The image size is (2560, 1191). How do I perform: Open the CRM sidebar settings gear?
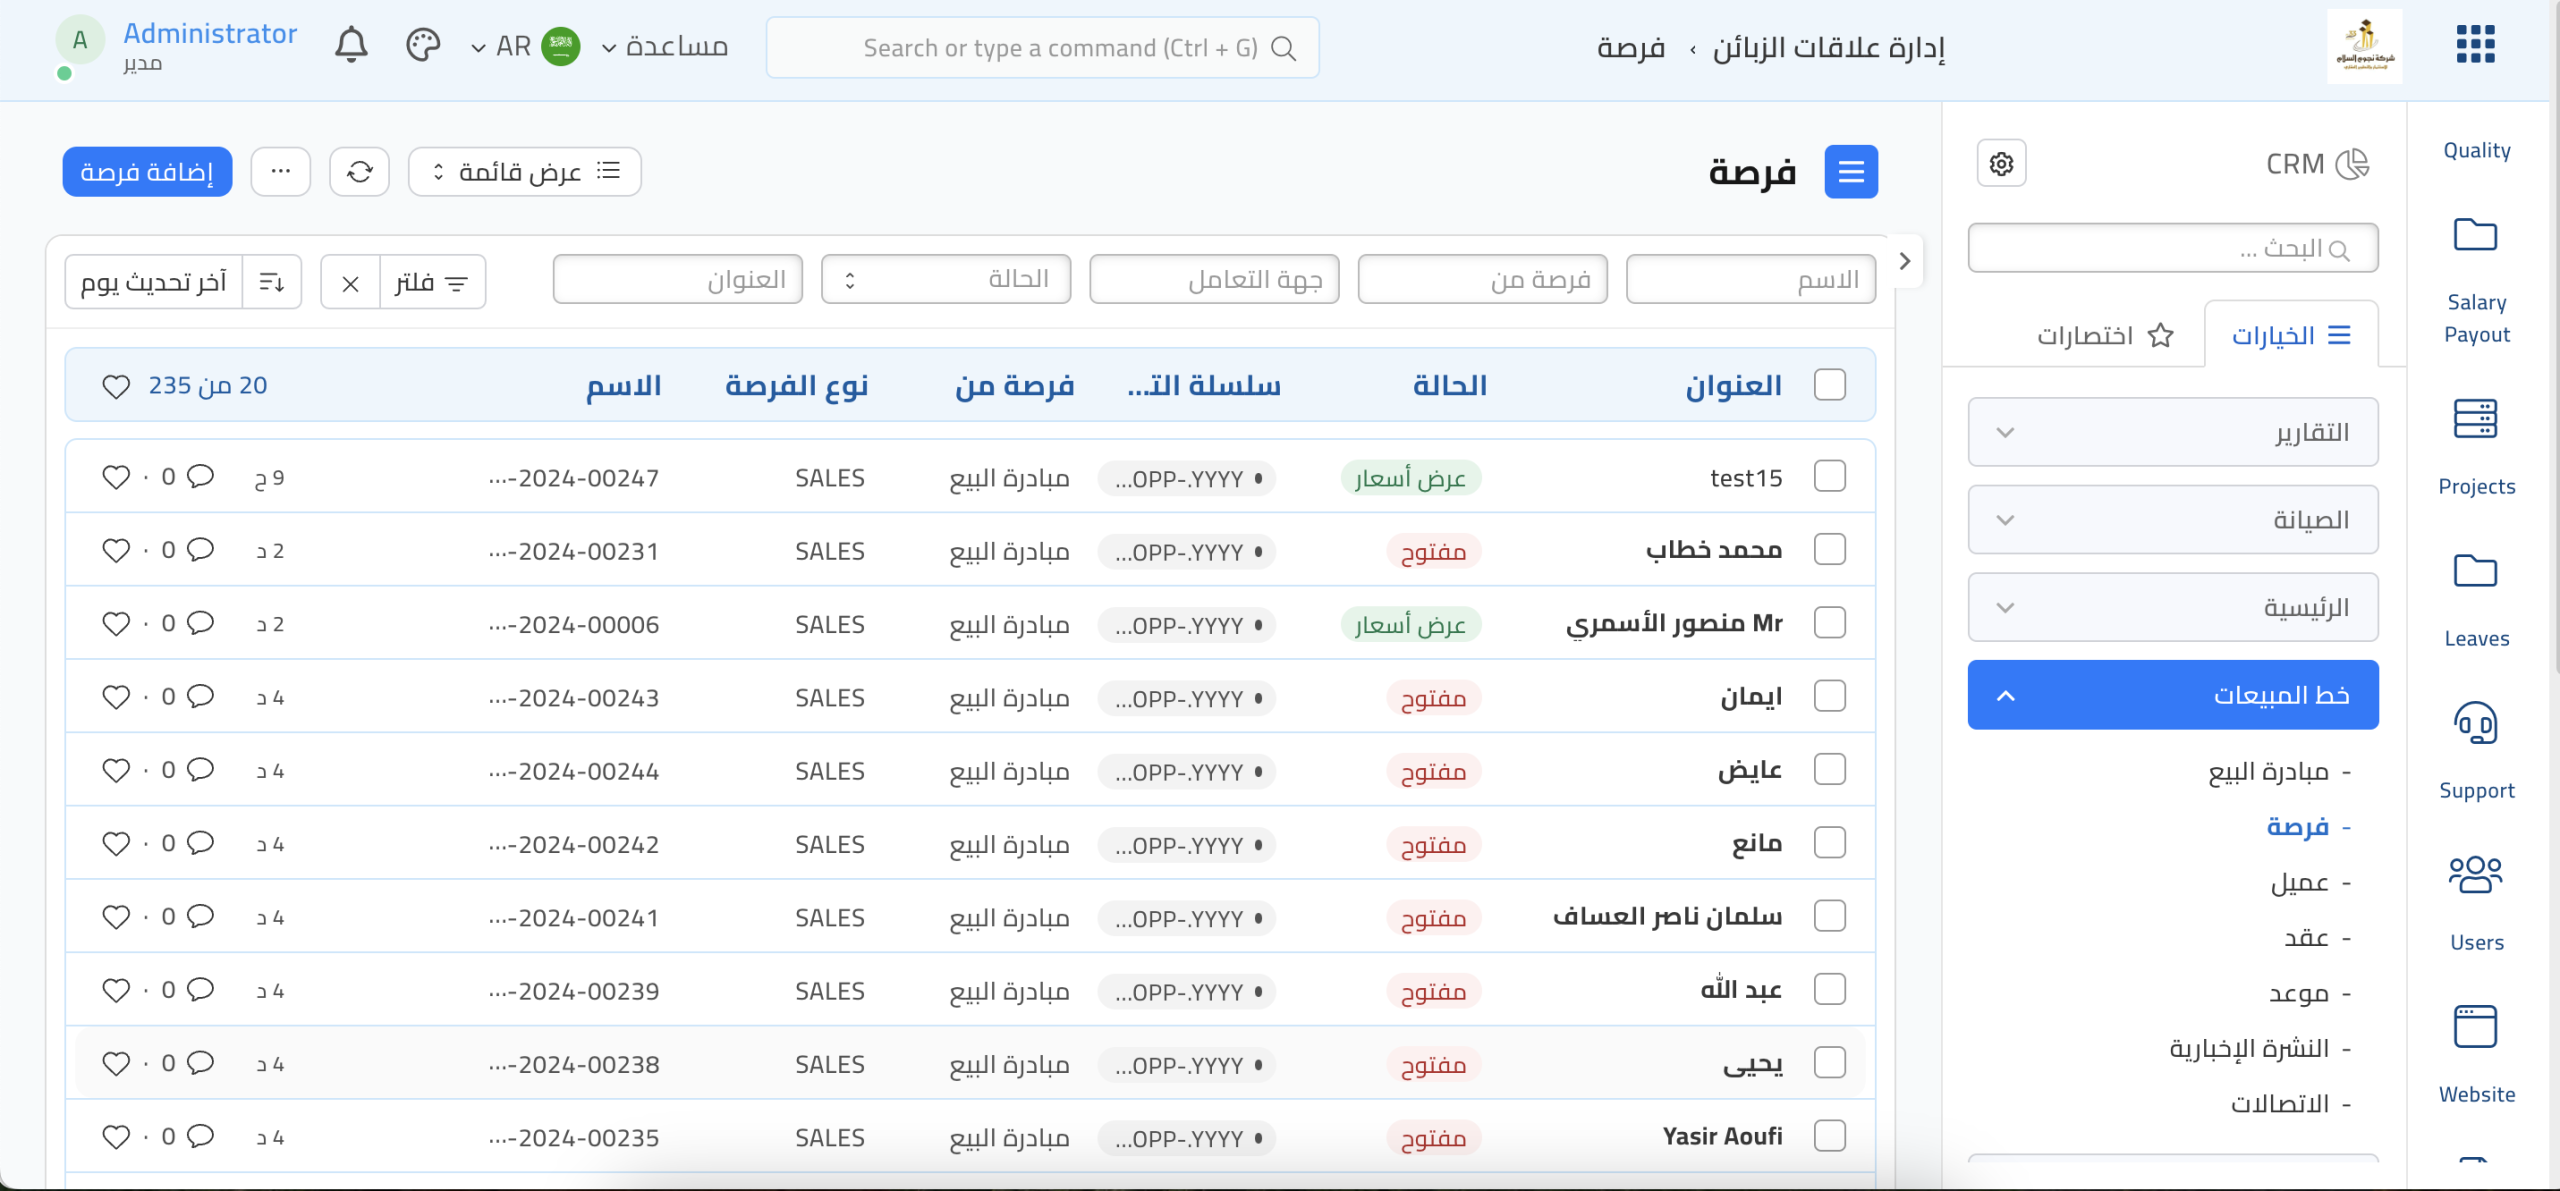tap(2001, 164)
